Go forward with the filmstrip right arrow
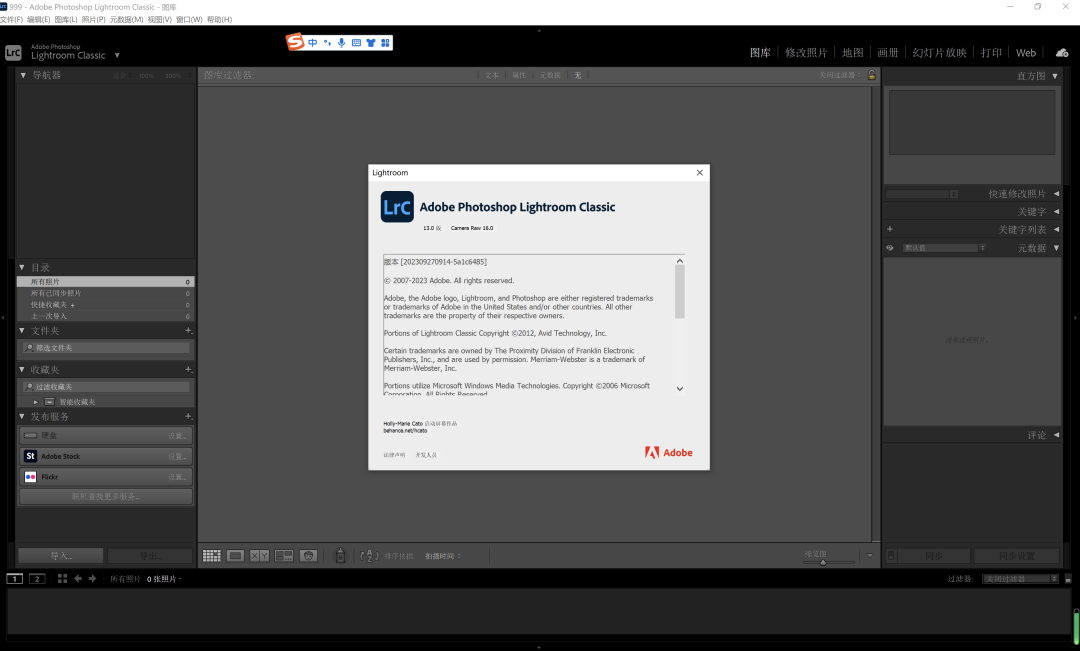The image size is (1080, 651). tap(92, 579)
